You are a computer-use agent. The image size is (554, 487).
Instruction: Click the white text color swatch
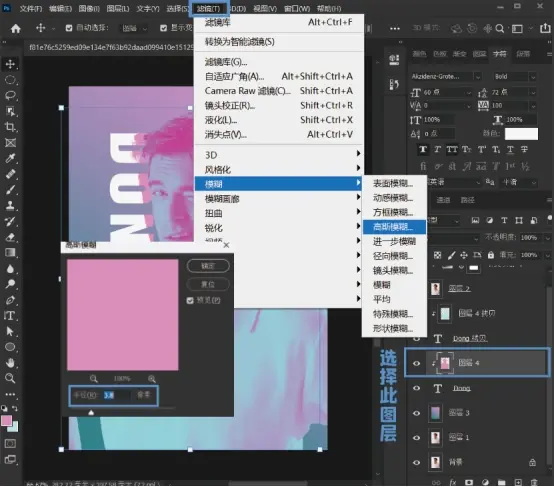pos(521,134)
